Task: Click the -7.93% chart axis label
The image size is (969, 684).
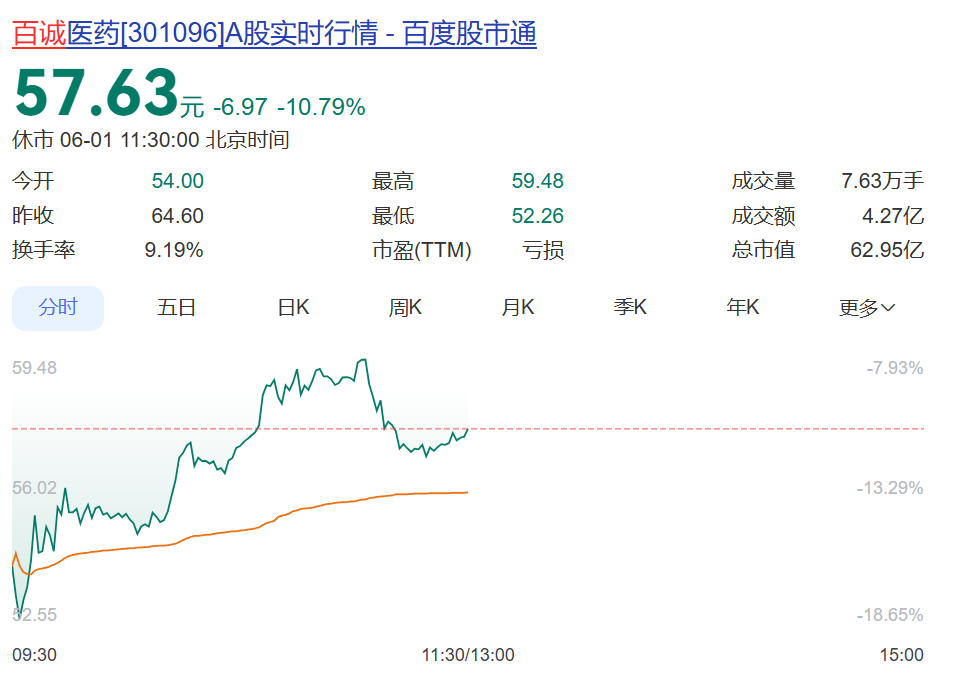Action: click(x=894, y=368)
